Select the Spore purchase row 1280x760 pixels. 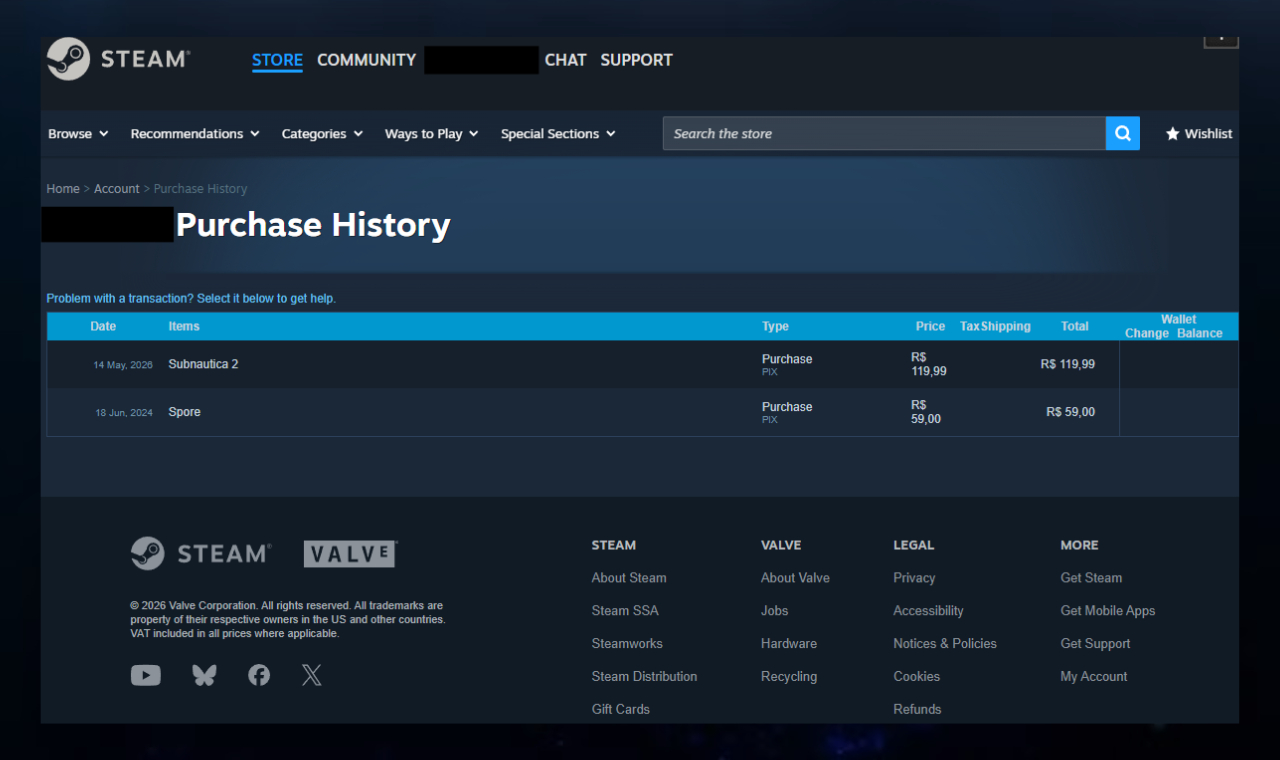pyautogui.click(x=642, y=412)
